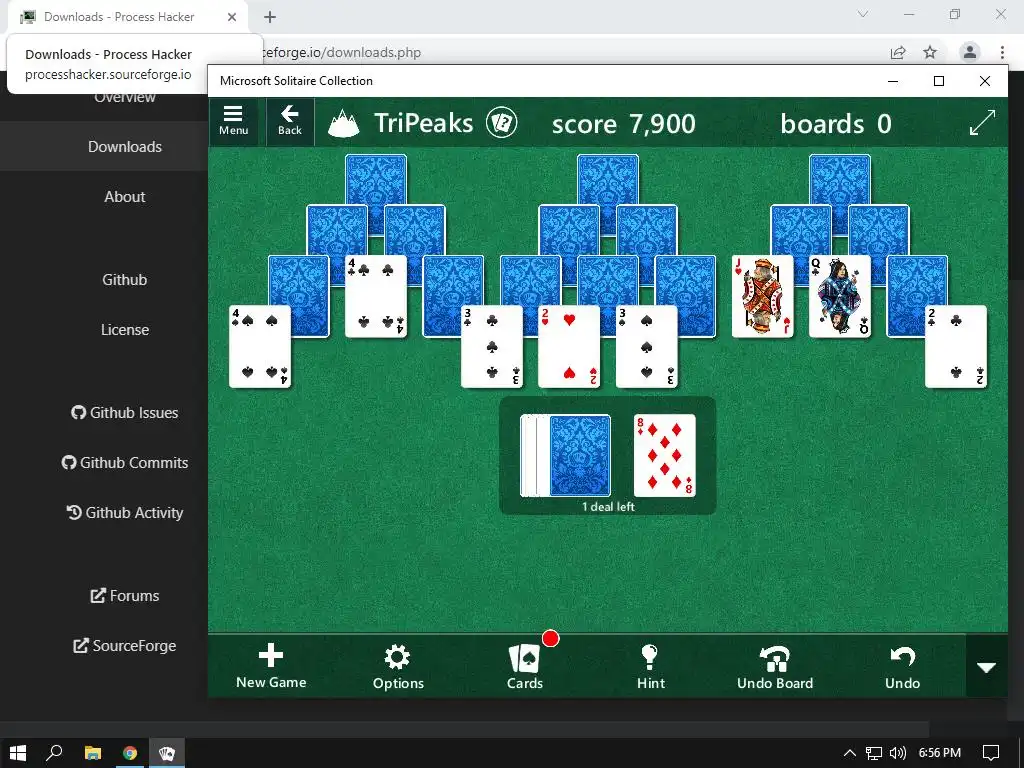Play the 4 of spades card
This screenshot has height=768, width=1024.
coord(259,347)
